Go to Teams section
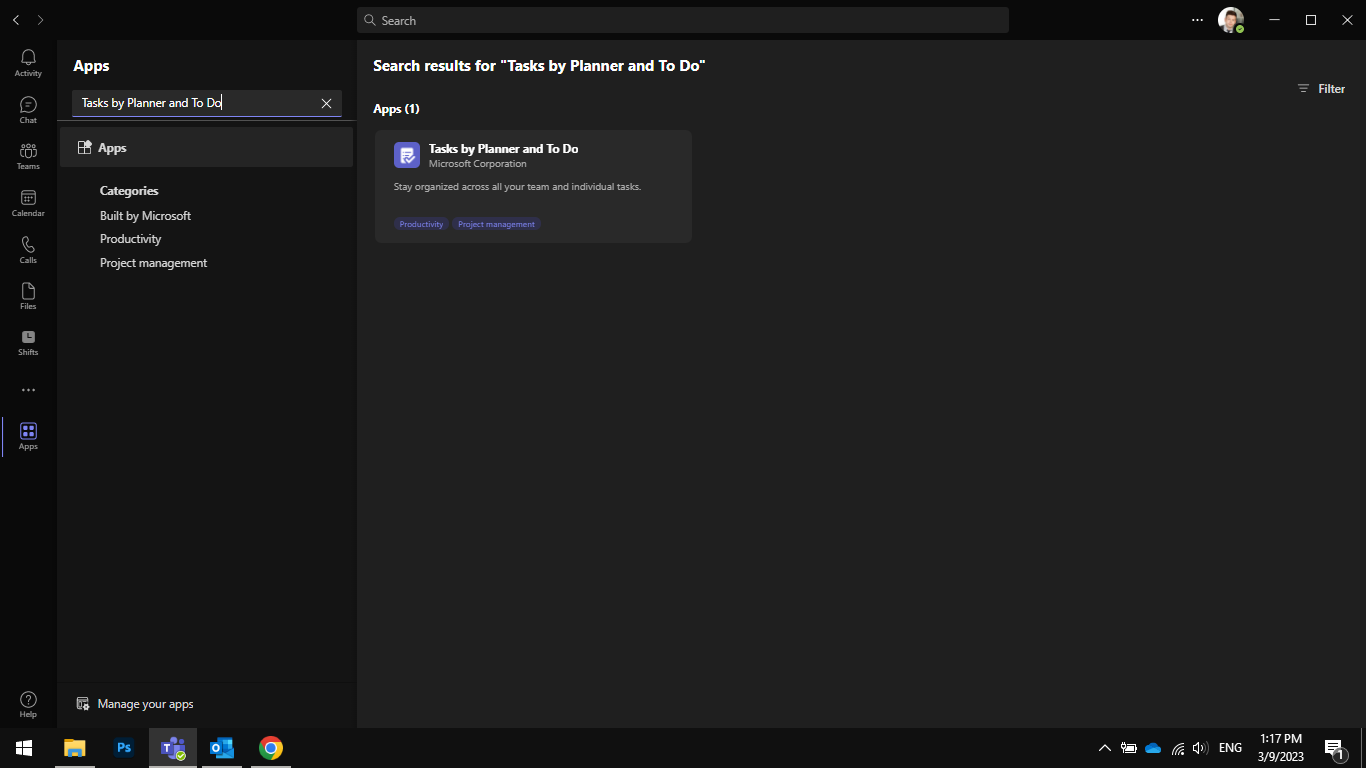The height and width of the screenshot is (768, 1366). 28,156
